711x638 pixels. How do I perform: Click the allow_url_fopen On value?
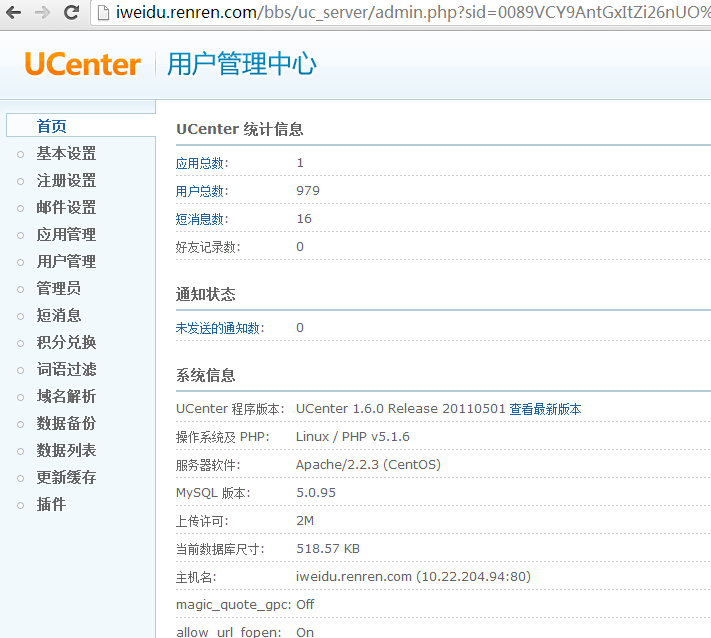[305, 633]
